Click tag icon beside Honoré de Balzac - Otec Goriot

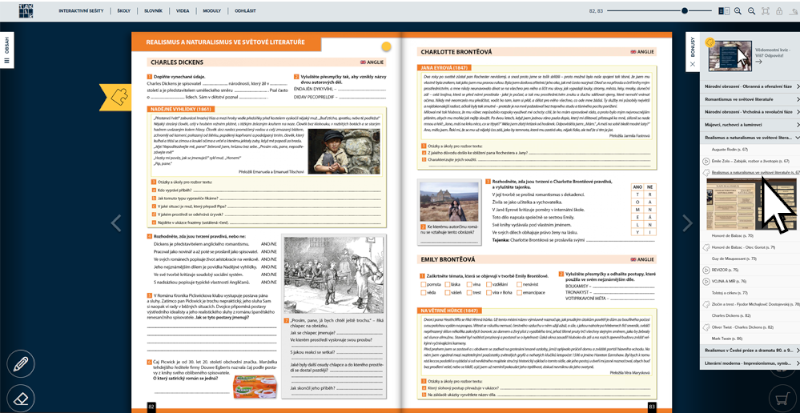[x=706, y=247]
